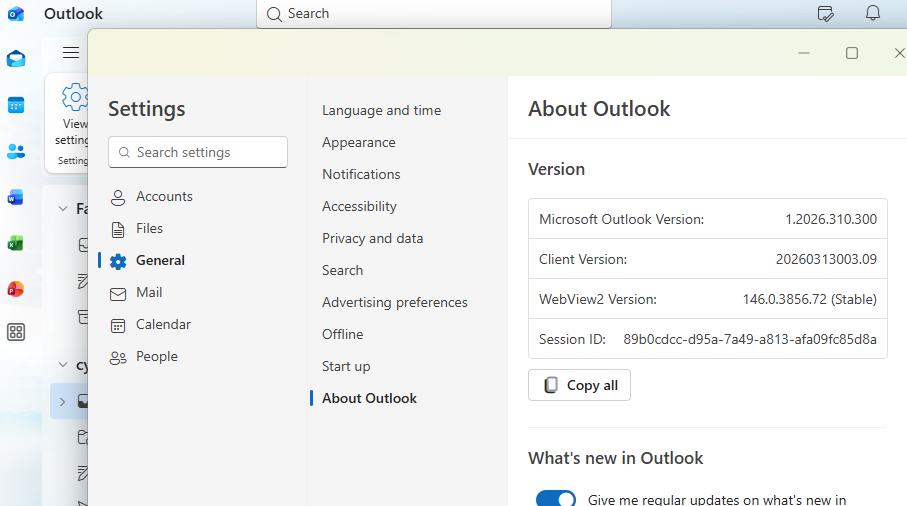907x506 pixels.
Task: Go to Advertising preferences
Action: tap(394, 302)
